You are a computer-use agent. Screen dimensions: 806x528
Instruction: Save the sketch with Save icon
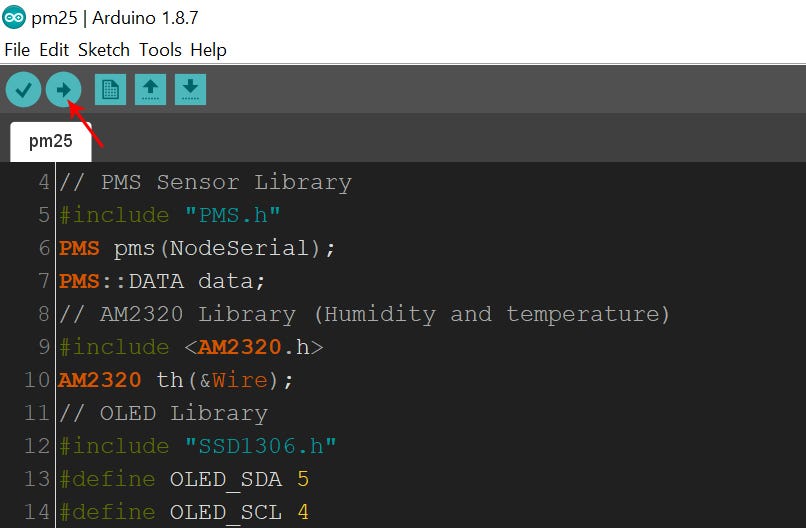(190, 89)
